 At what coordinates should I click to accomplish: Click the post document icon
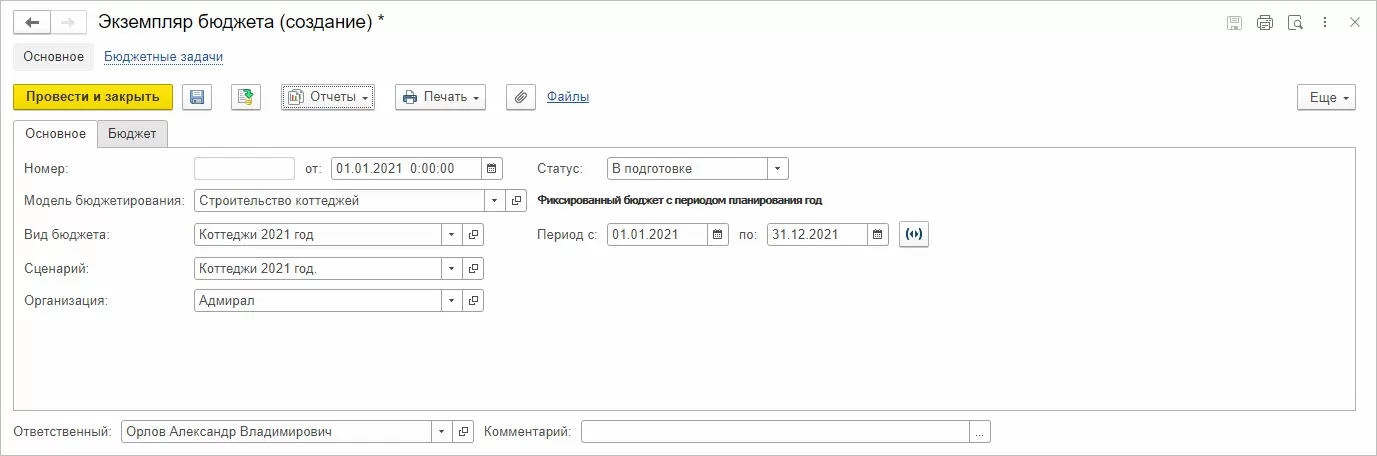(246, 97)
